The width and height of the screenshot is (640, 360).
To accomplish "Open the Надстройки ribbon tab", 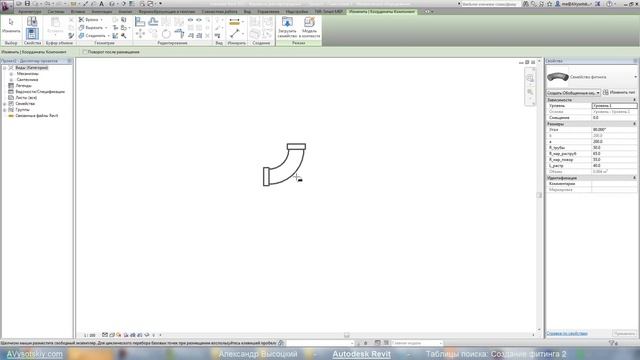I will pos(297,12).
